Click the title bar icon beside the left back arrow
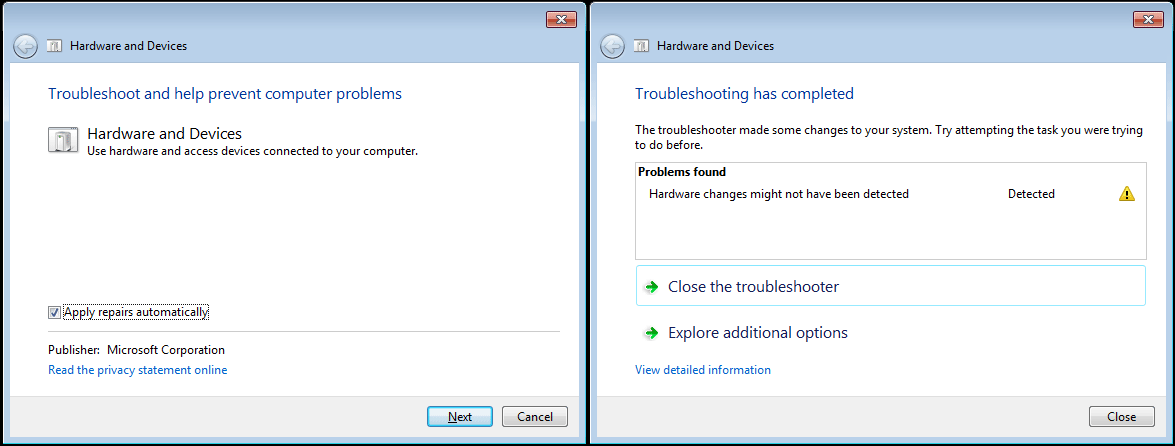The width and height of the screenshot is (1175, 446). pyautogui.click(x=54, y=46)
